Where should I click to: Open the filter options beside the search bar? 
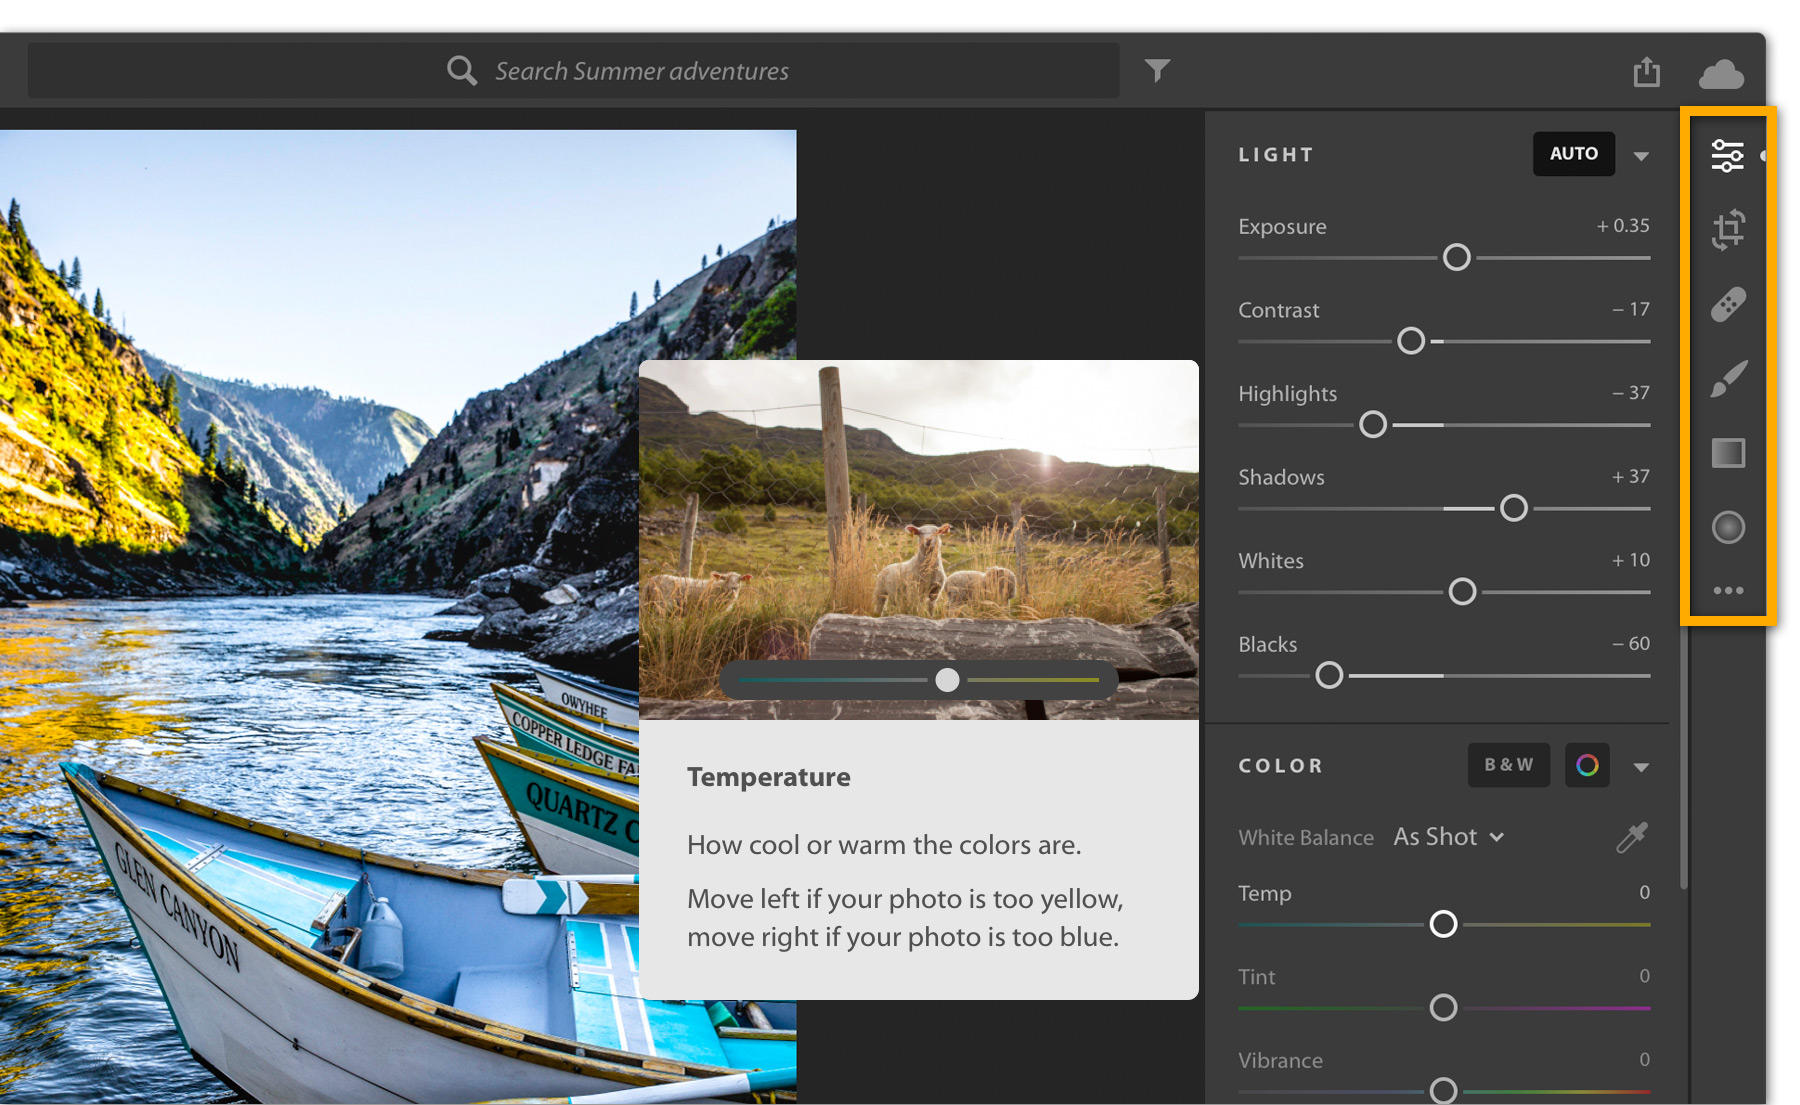[x=1156, y=70]
